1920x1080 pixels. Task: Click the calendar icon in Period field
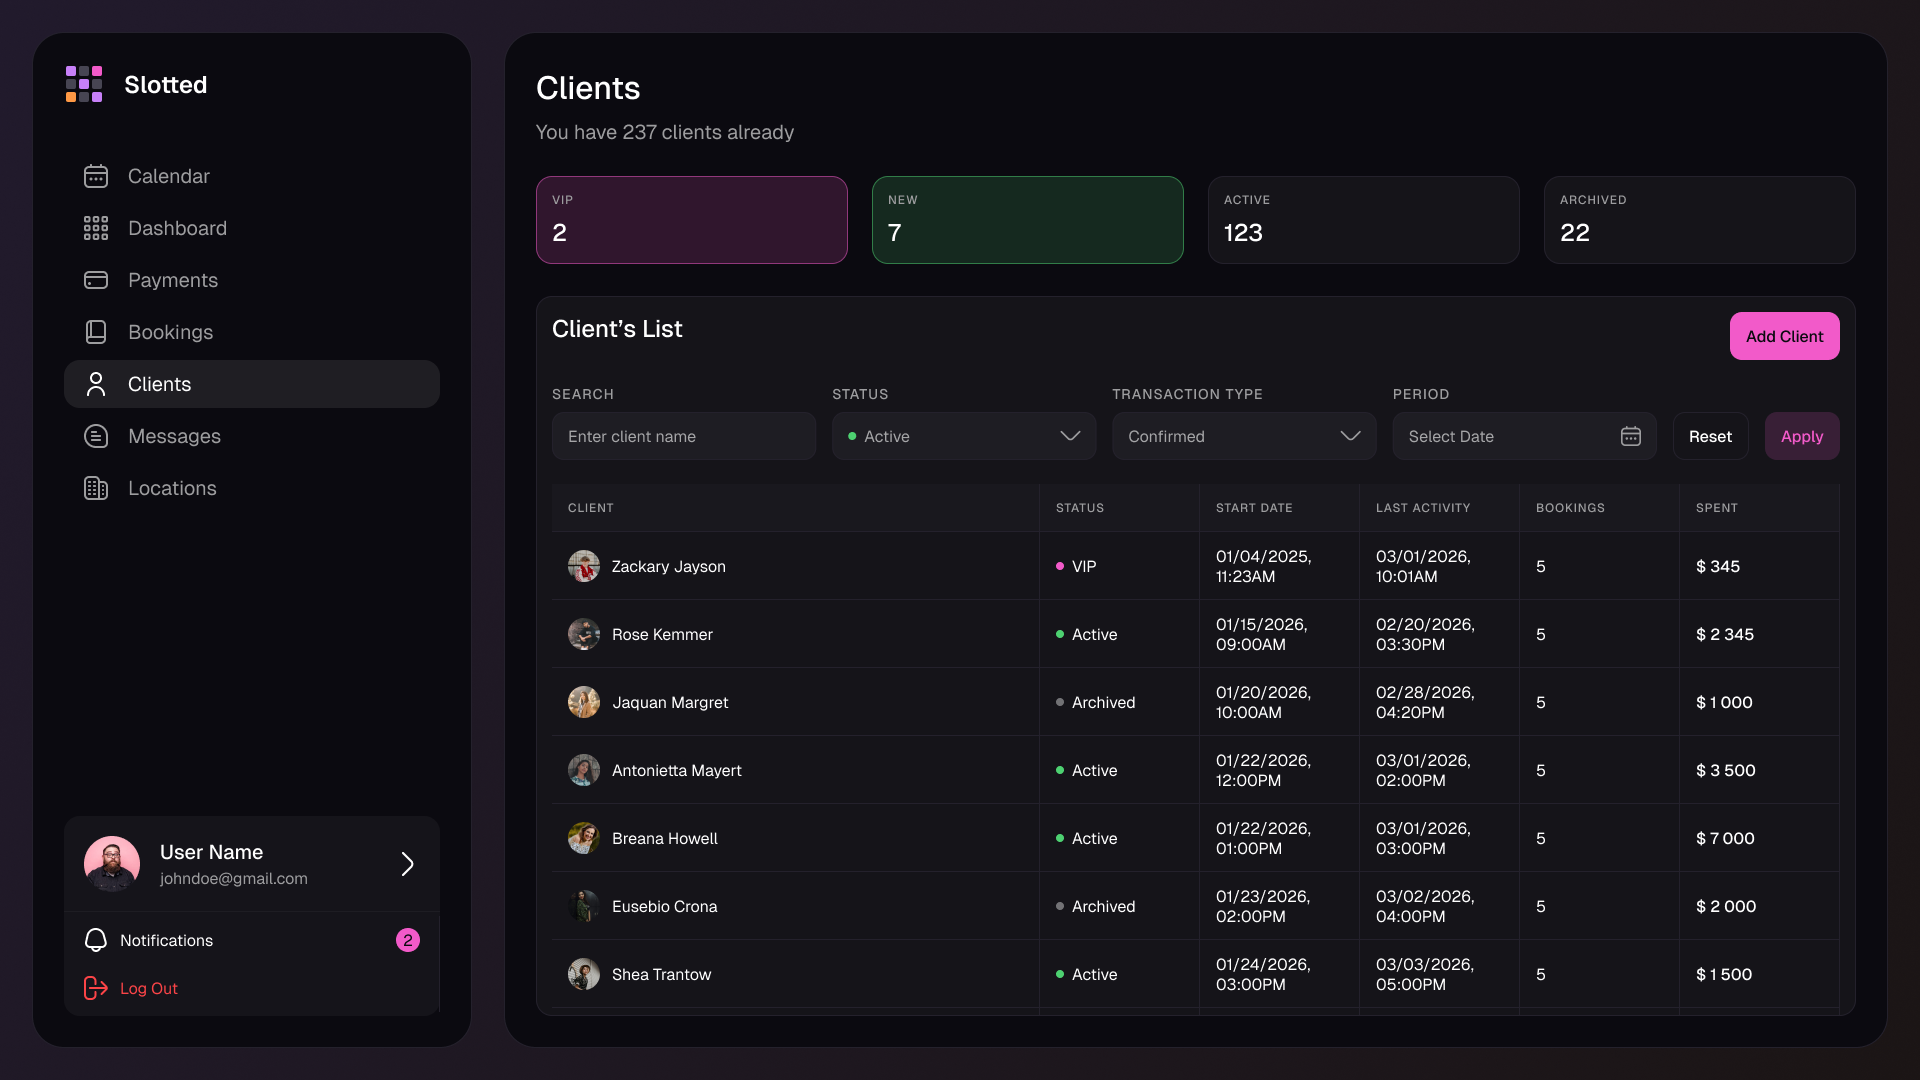1631,436
